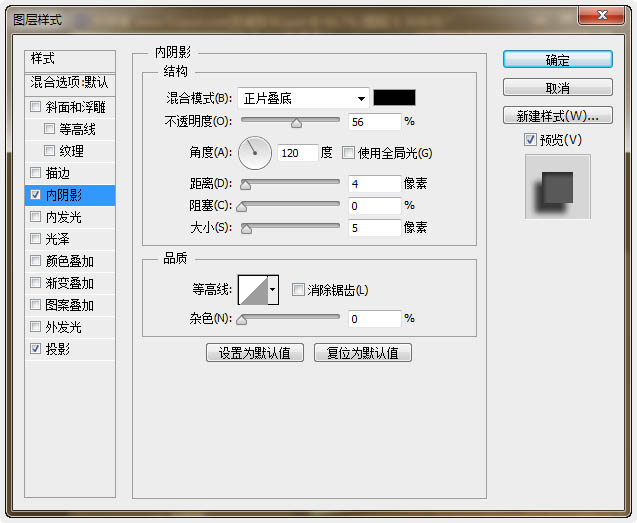Select the 外发光 style row label
The width and height of the screenshot is (637, 523).
point(63,327)
